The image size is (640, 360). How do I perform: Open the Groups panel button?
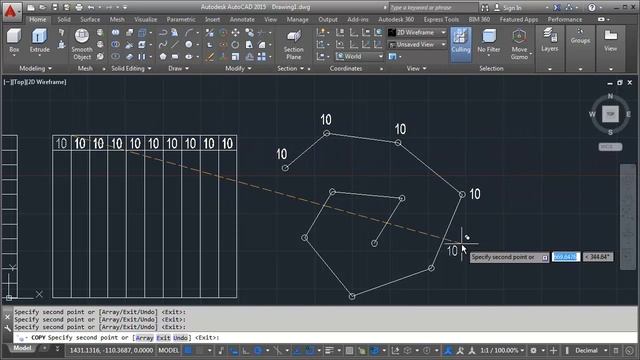[580, 37]
